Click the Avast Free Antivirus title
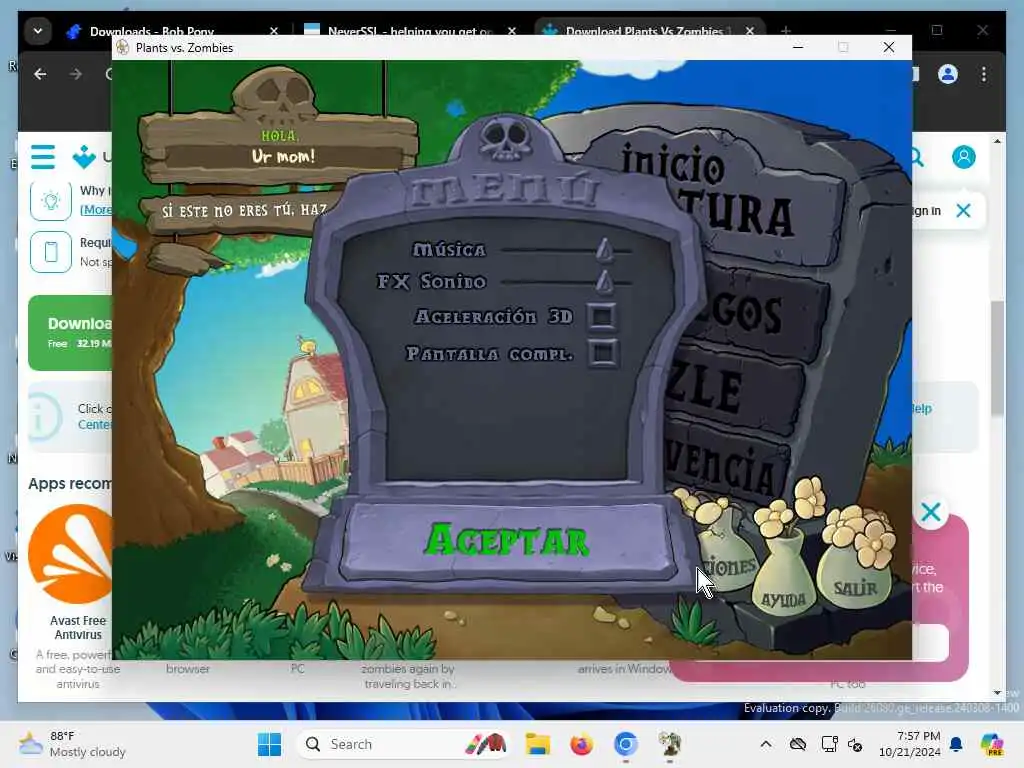1024x768 pixels. coord(78,627)
